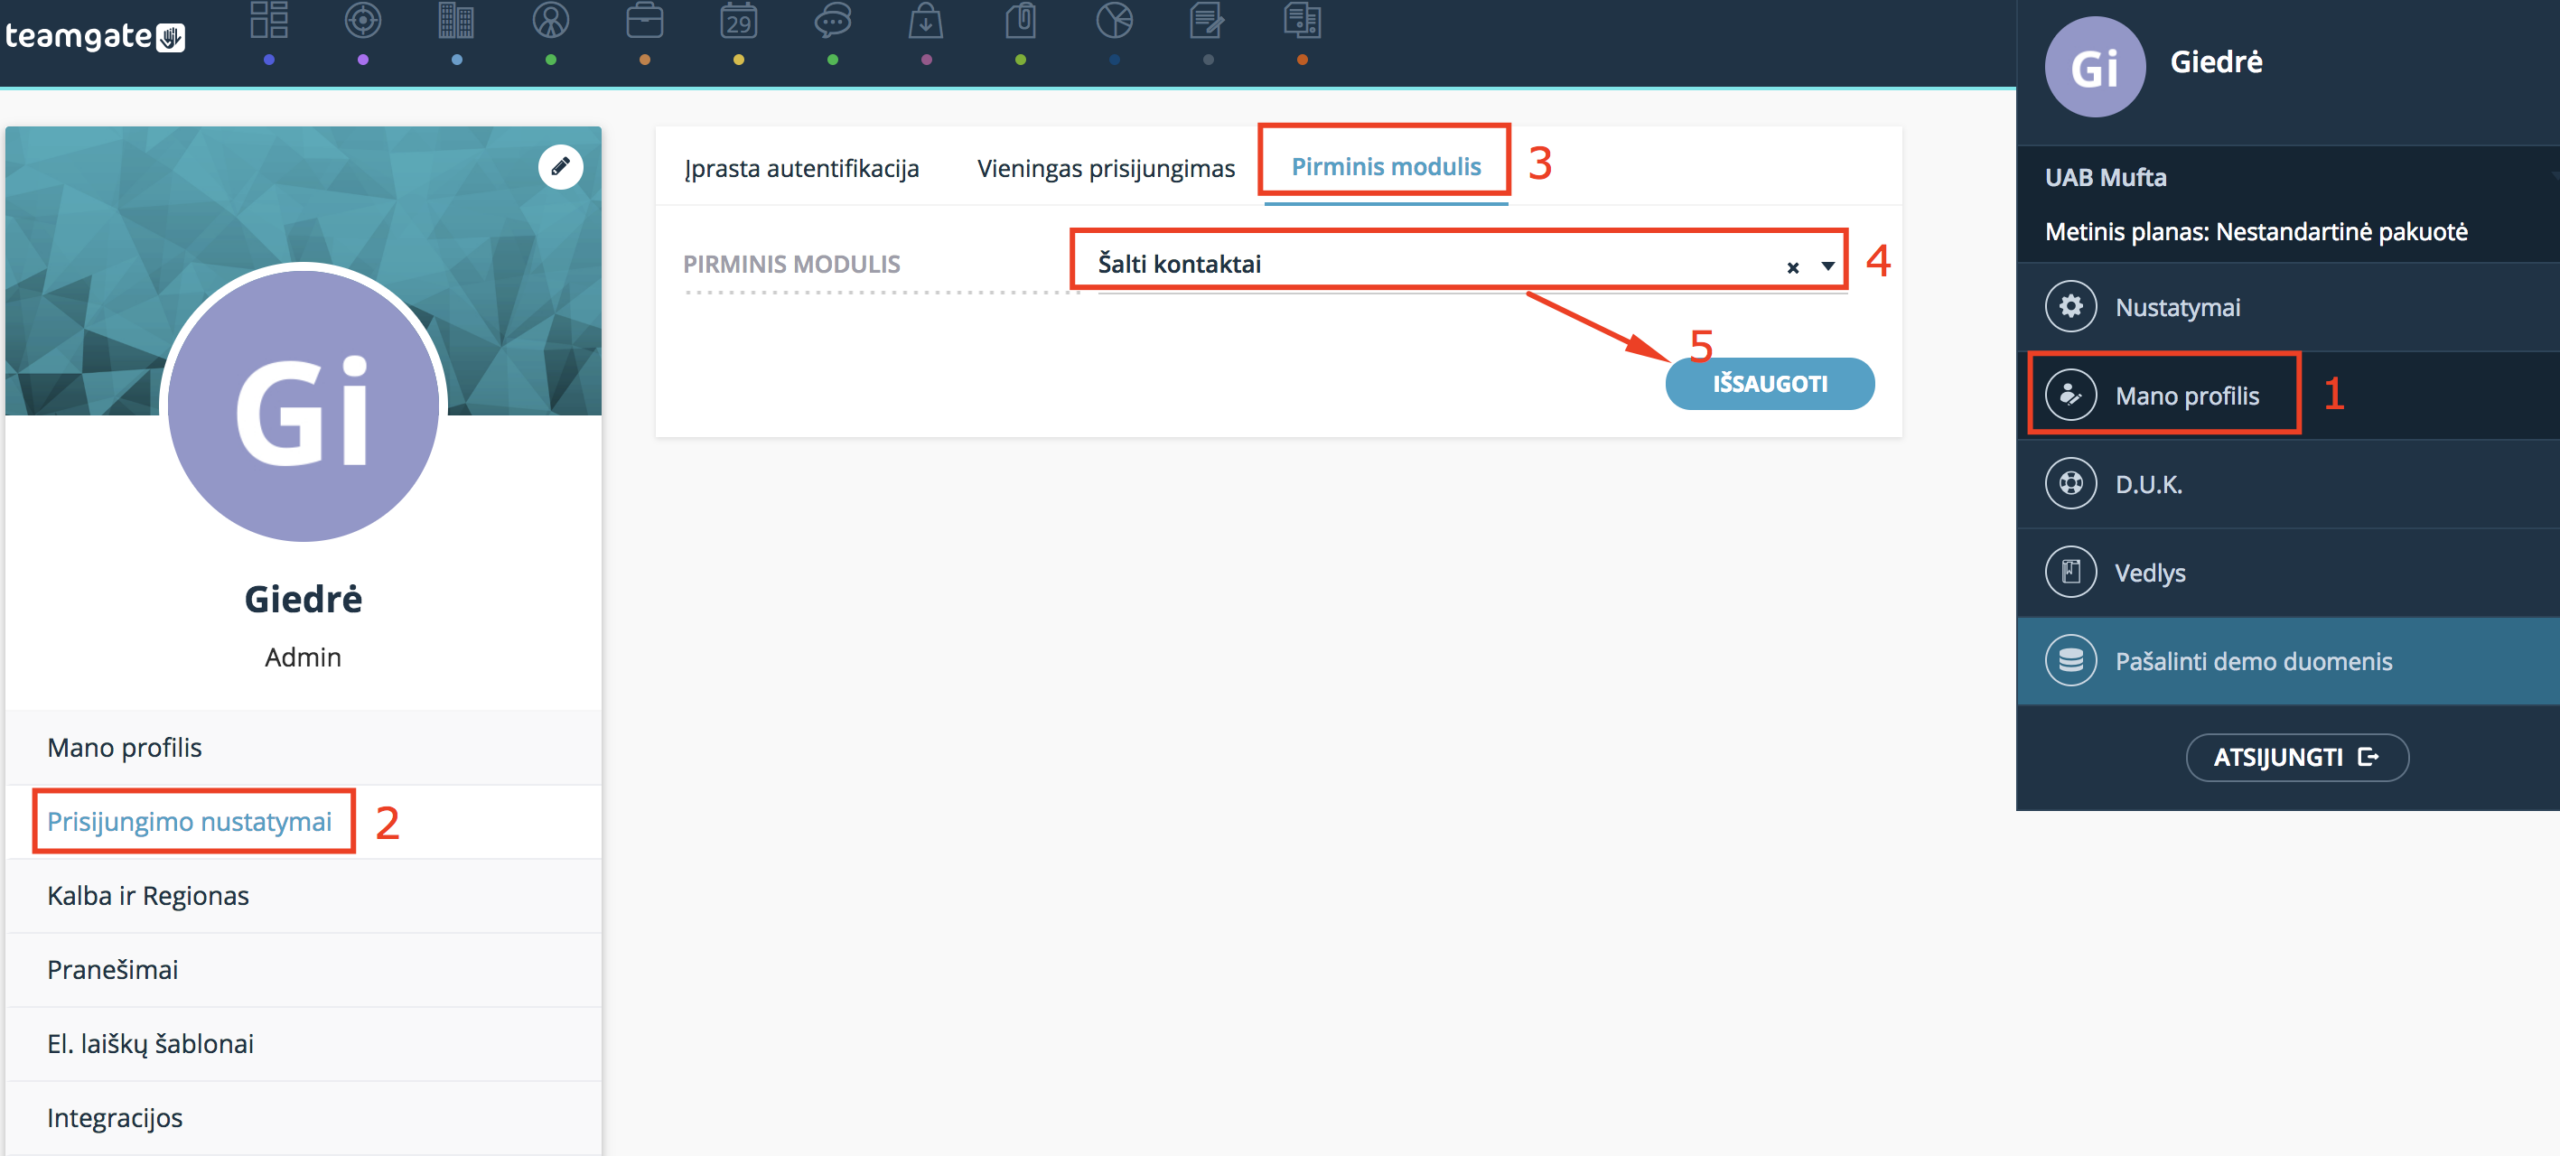Click the teamgate logo
Screen dimensions: 2560x1156
[x=95, y=37]
